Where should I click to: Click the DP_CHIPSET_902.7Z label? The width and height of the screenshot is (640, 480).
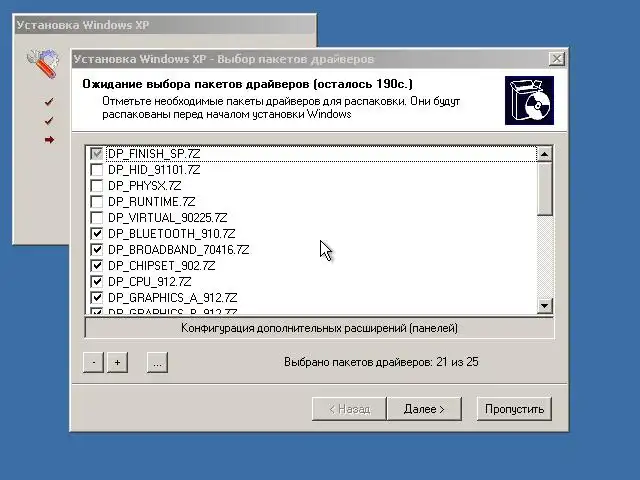tap(161, 266)
